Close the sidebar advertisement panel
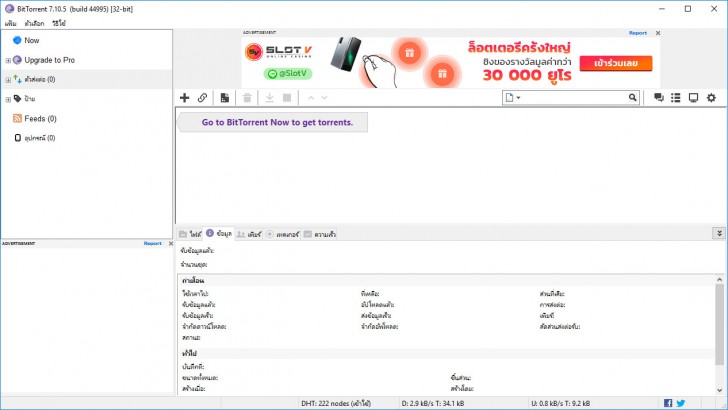 click(170, 243)
